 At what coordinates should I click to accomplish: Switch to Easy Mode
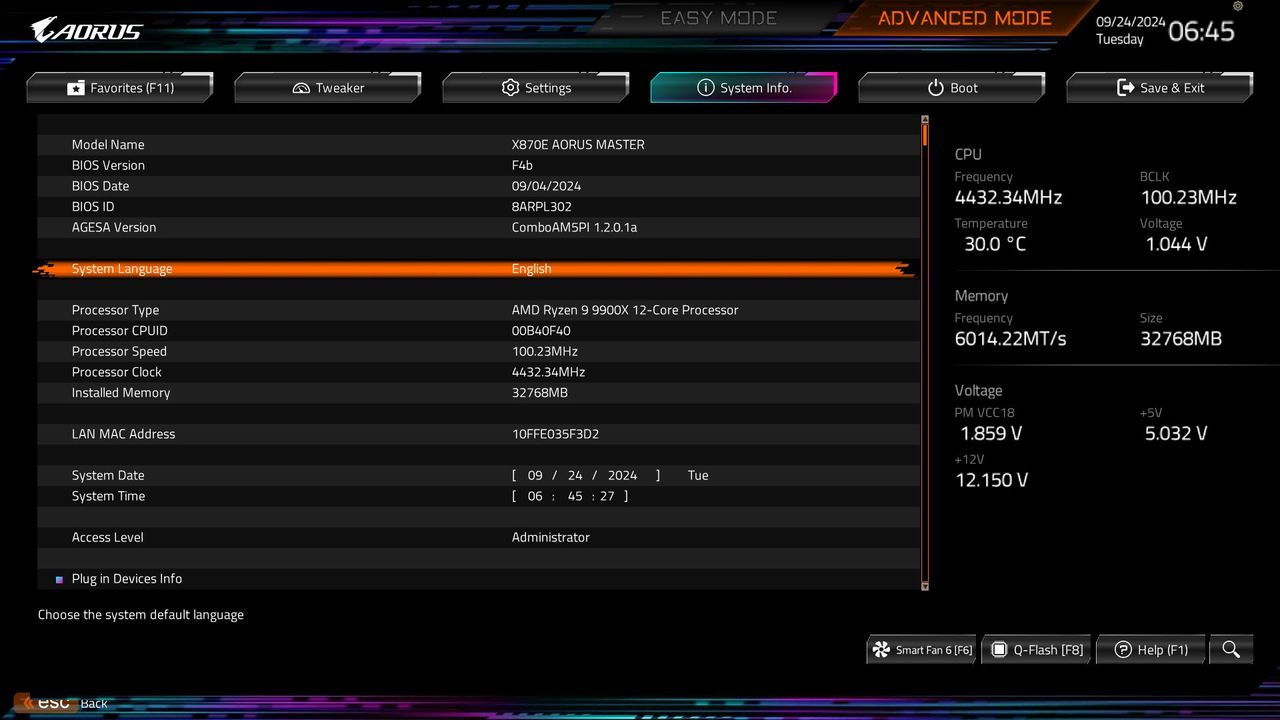719,18
